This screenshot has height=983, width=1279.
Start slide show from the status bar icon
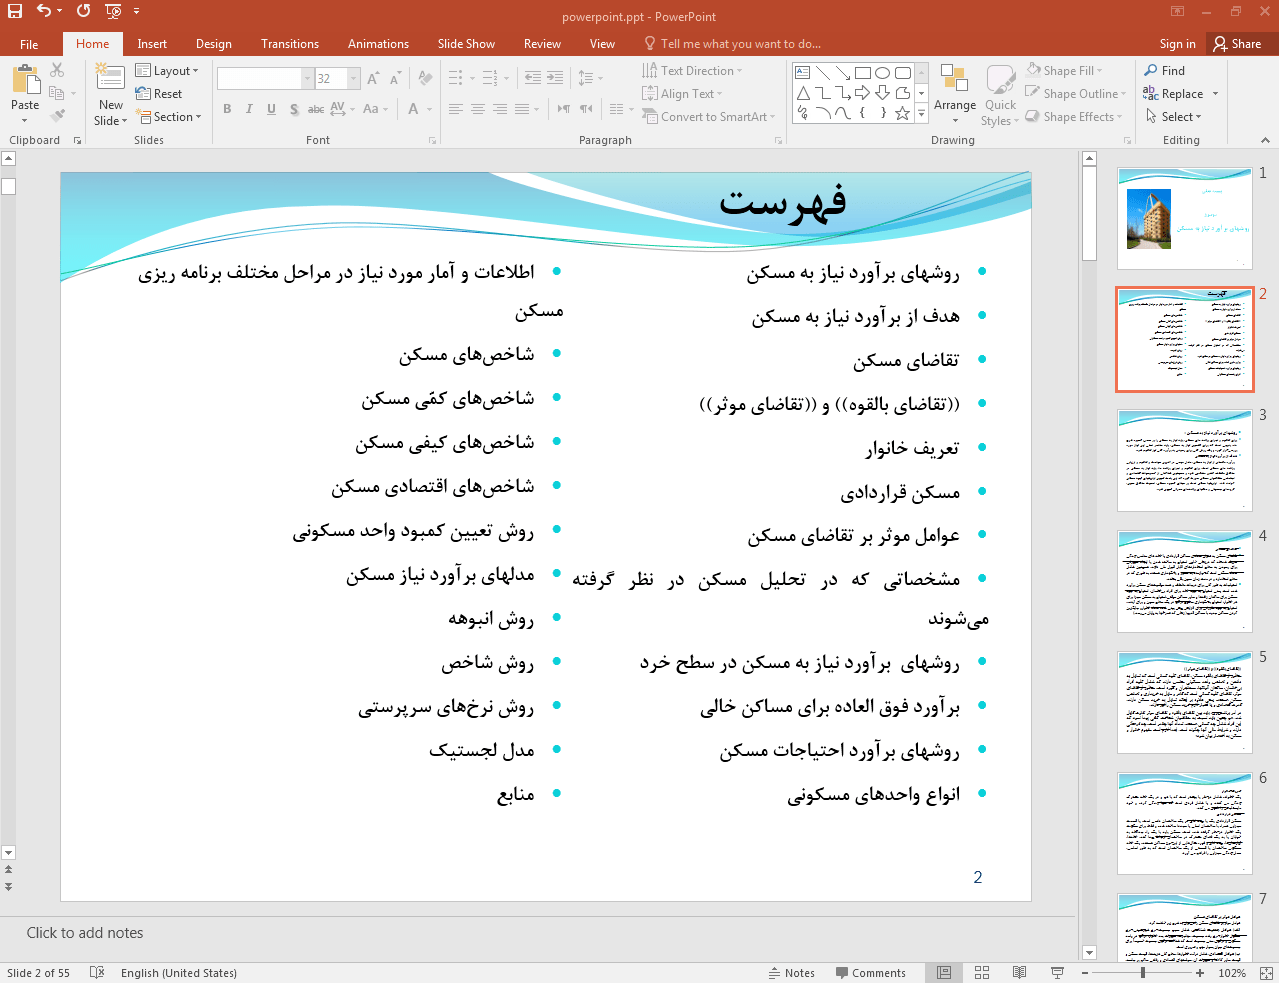1057,972
